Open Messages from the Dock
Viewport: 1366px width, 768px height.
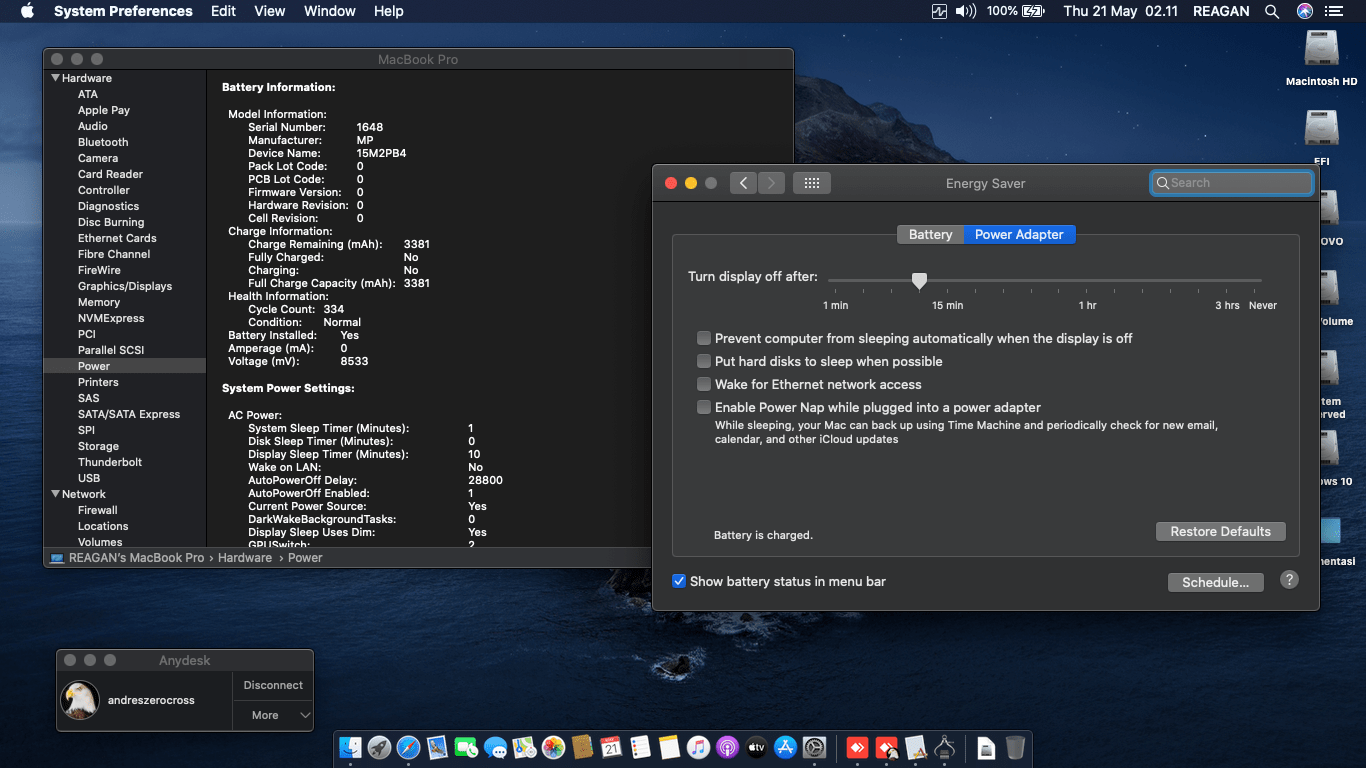point(495,747)
